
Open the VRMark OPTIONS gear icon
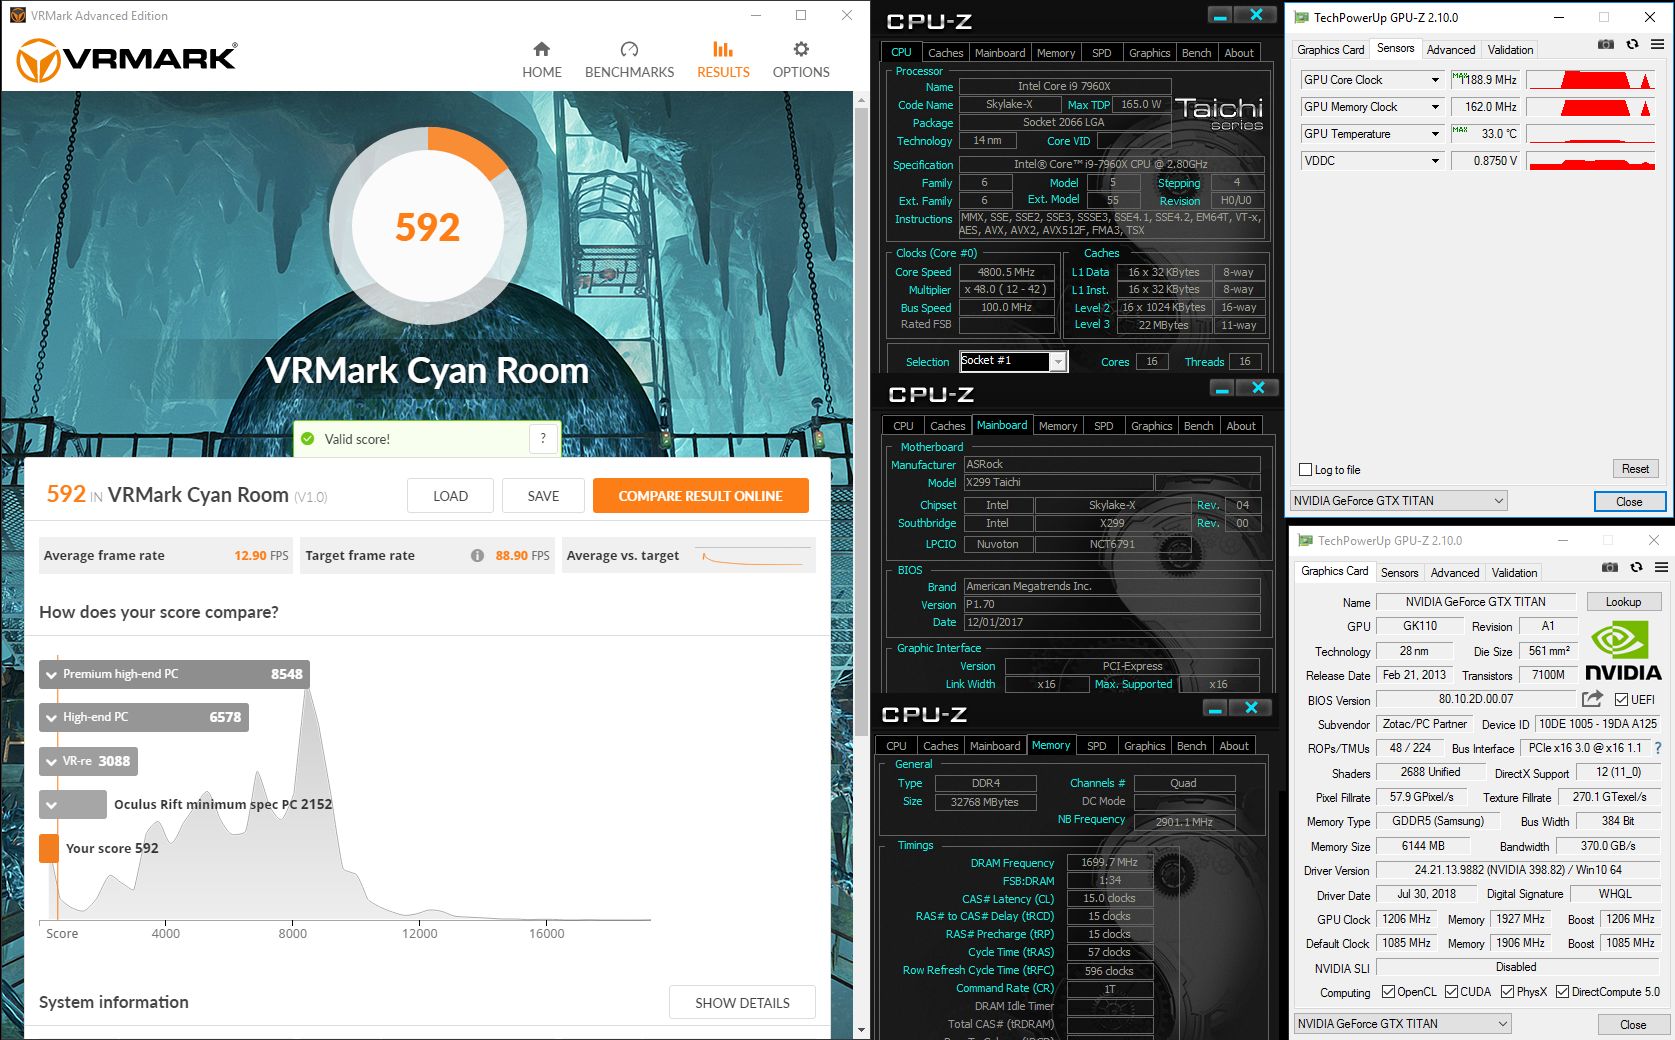801,49
